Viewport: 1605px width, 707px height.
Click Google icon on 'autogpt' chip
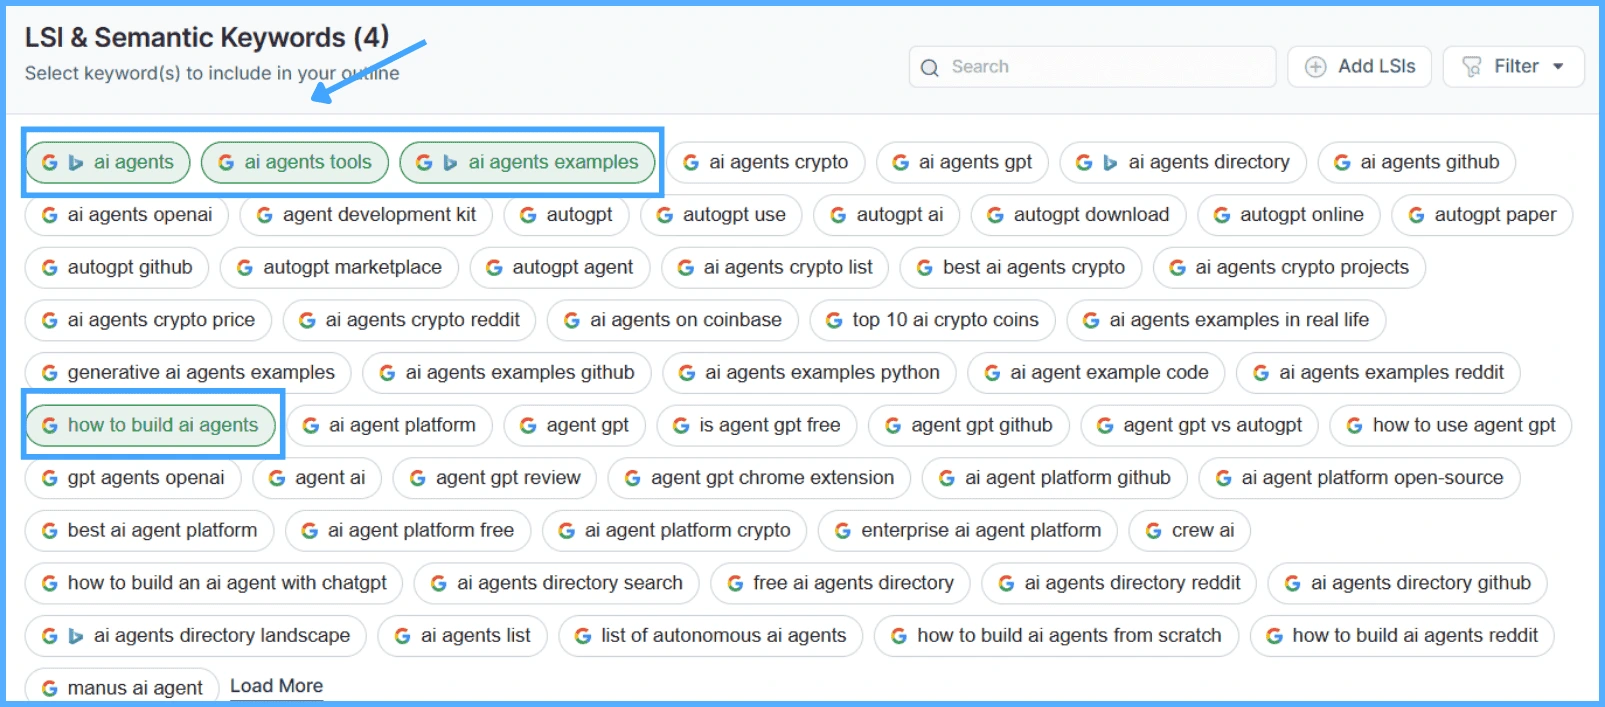point(528,215)
